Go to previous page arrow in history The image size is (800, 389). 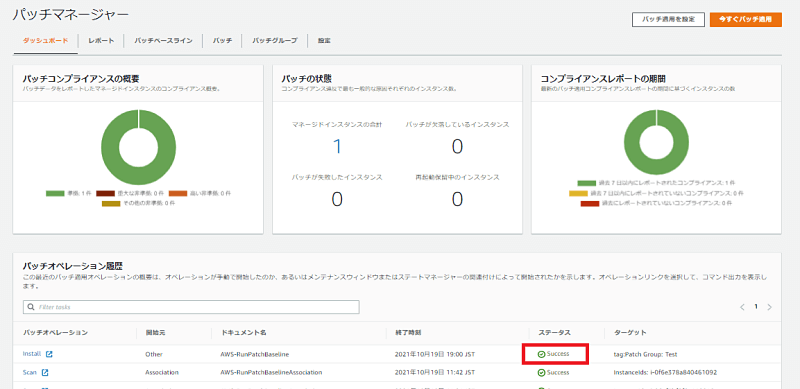(742, 307)
